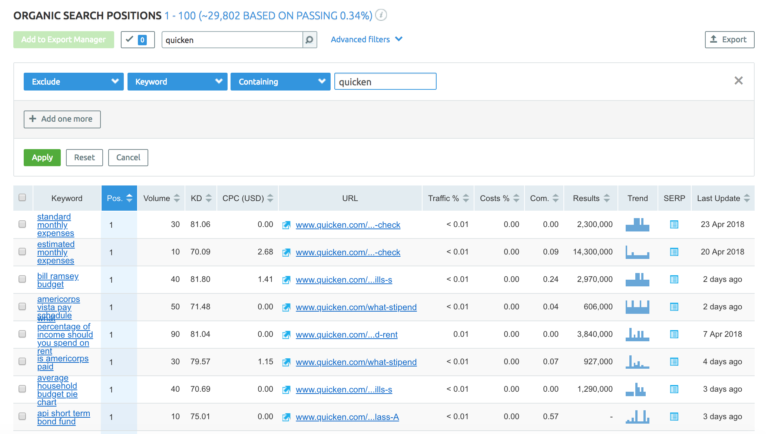Viewport: 768px width, 434px height.
Task: Click the selected items counter showing 0
Action: pos(138,39)
